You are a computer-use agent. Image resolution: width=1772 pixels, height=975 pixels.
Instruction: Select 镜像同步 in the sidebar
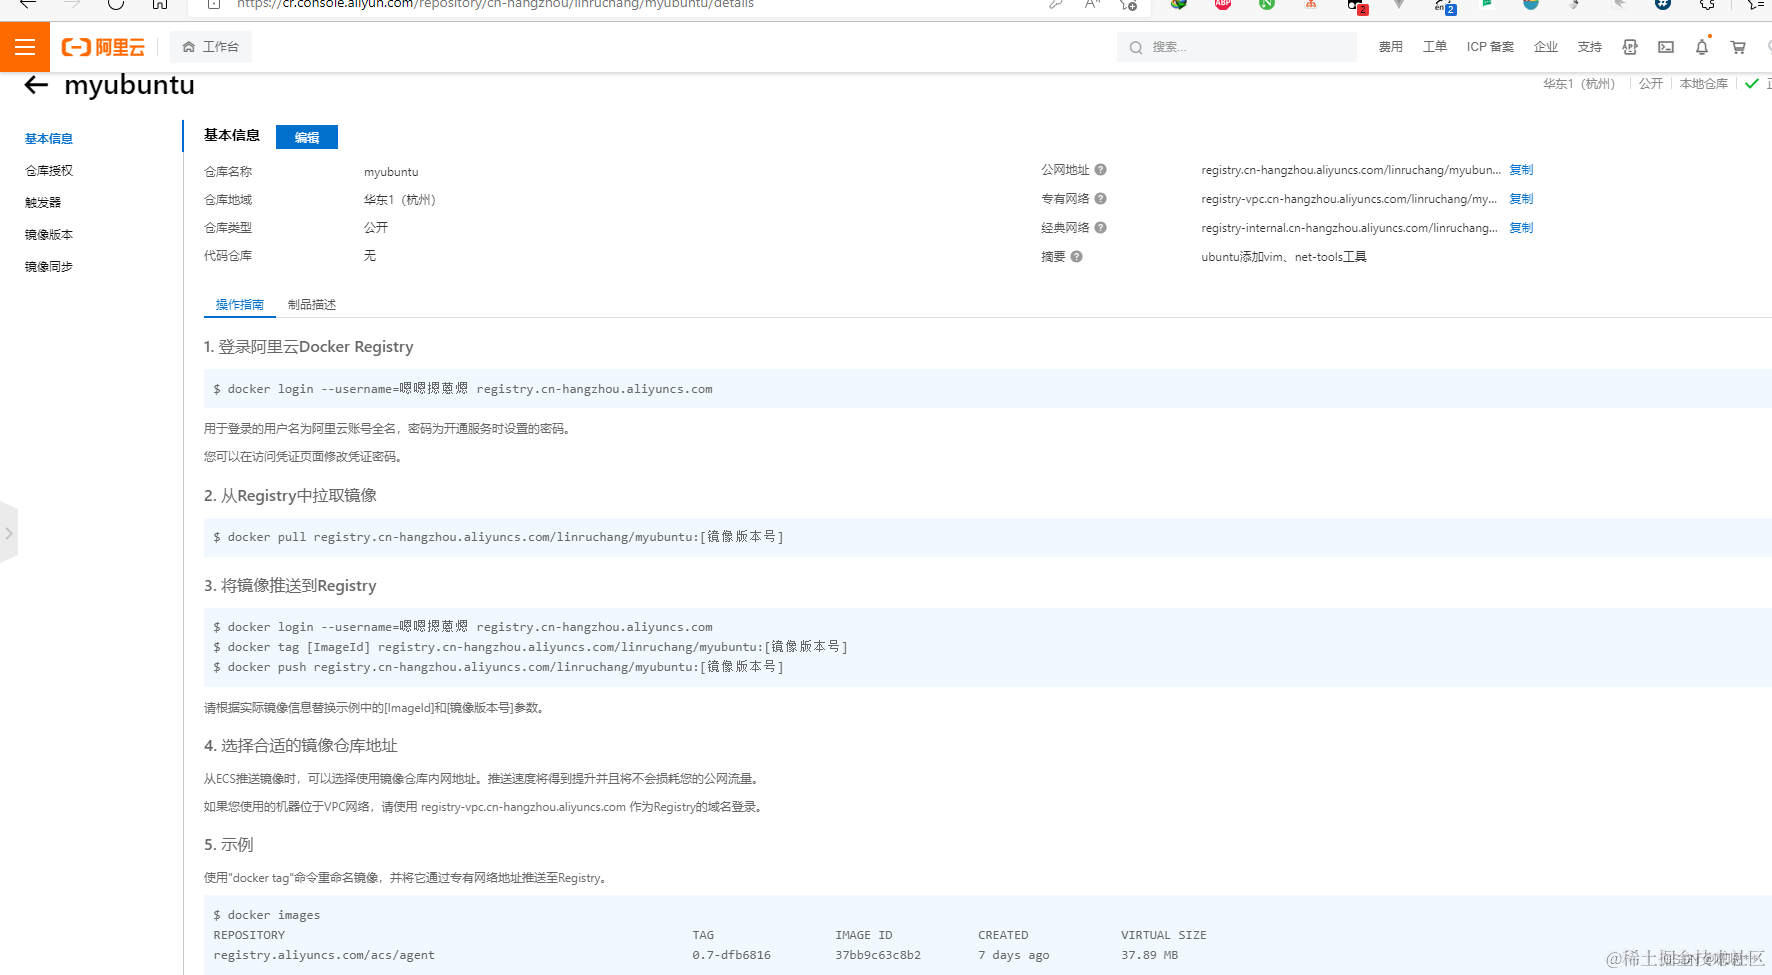[x=49, y=267]
